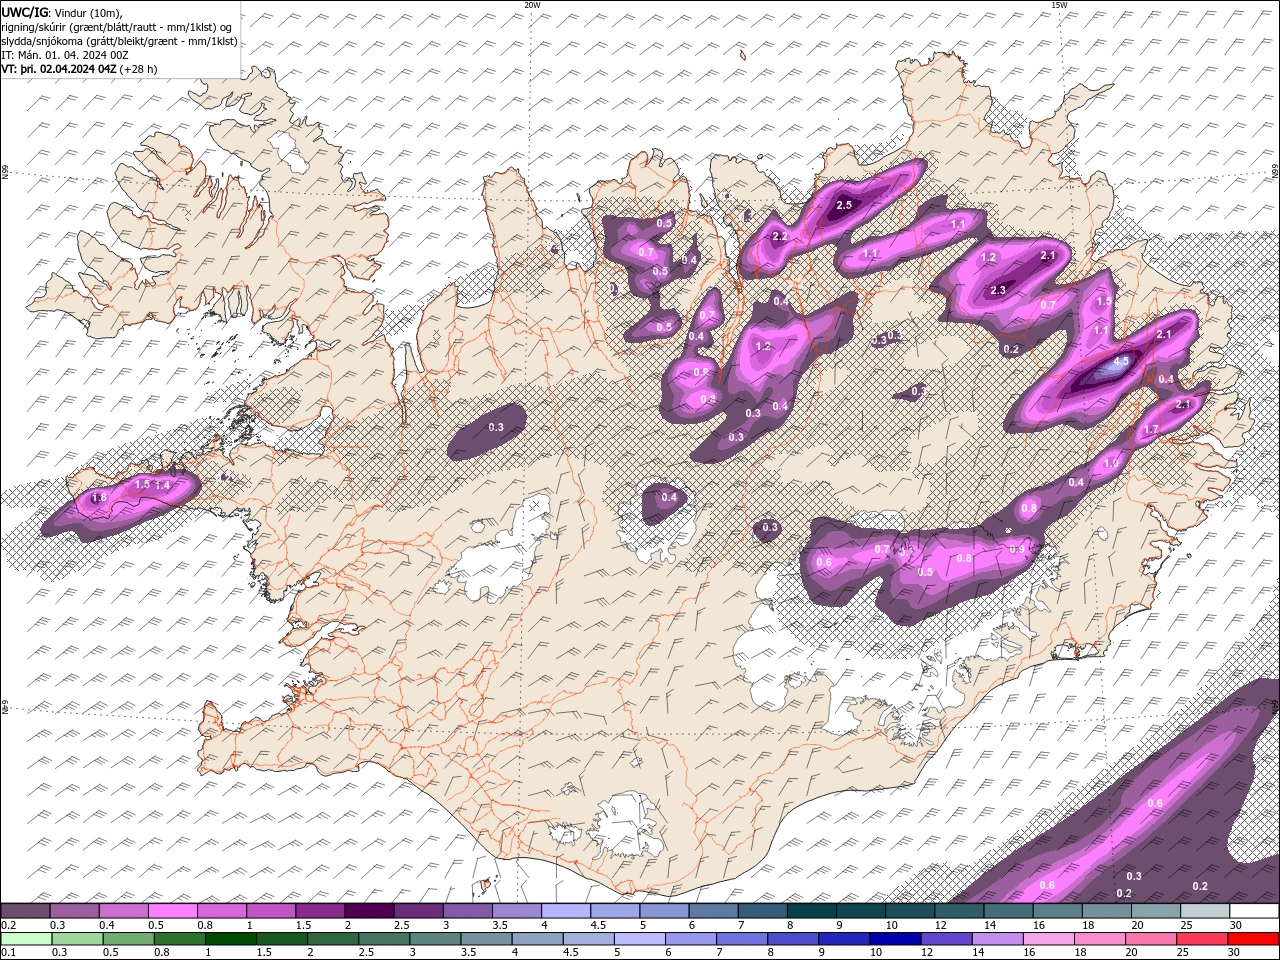Click the bright pink 0.5 snow legend swatch
The width and height of the screenshot is (1280, 960).
click(172, 911)
